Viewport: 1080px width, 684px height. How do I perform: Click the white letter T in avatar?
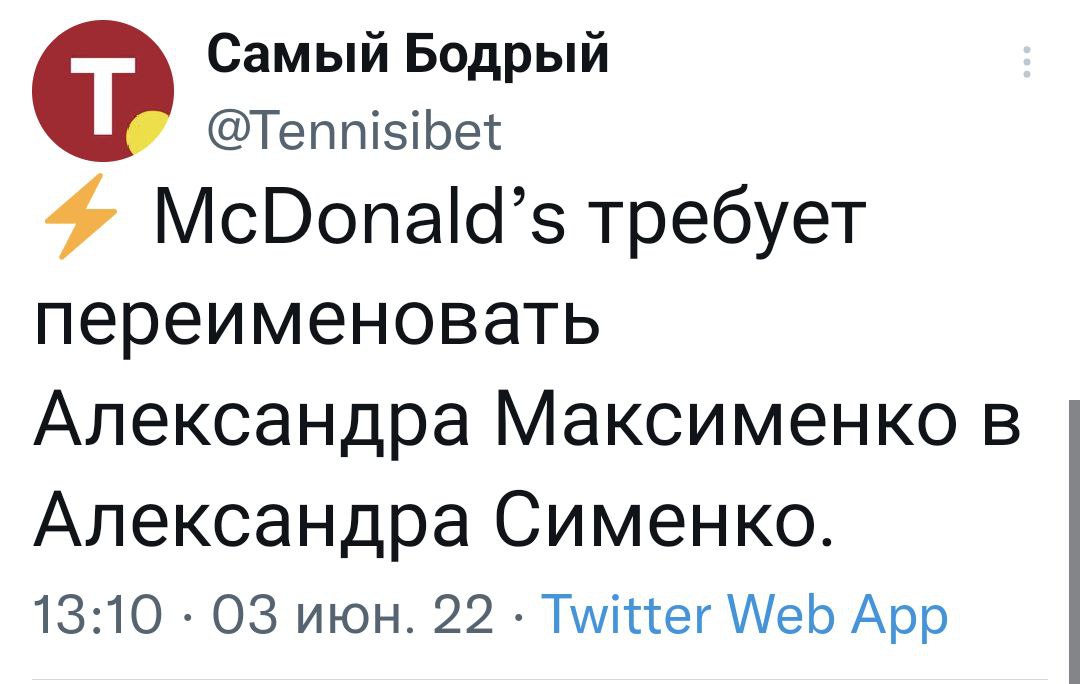98,92
